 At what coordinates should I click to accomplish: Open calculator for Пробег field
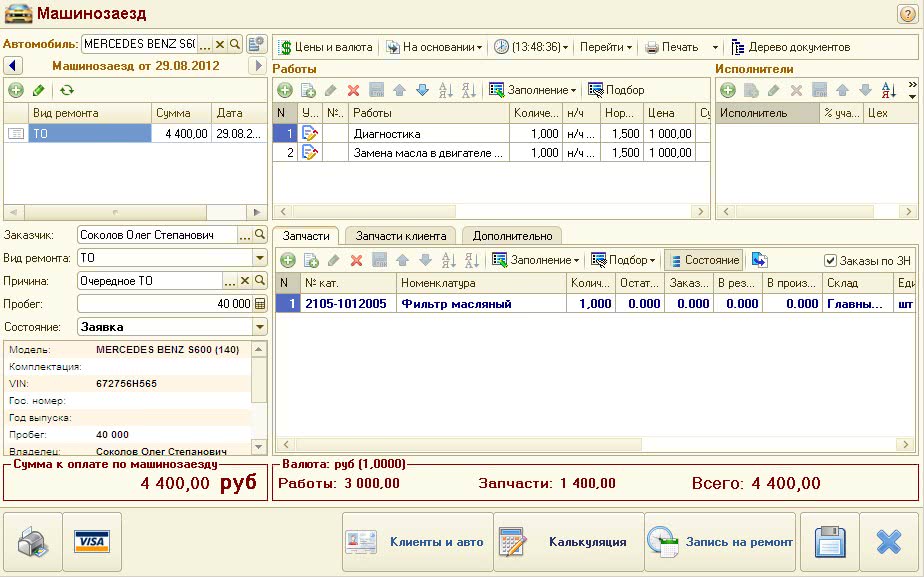260,304
